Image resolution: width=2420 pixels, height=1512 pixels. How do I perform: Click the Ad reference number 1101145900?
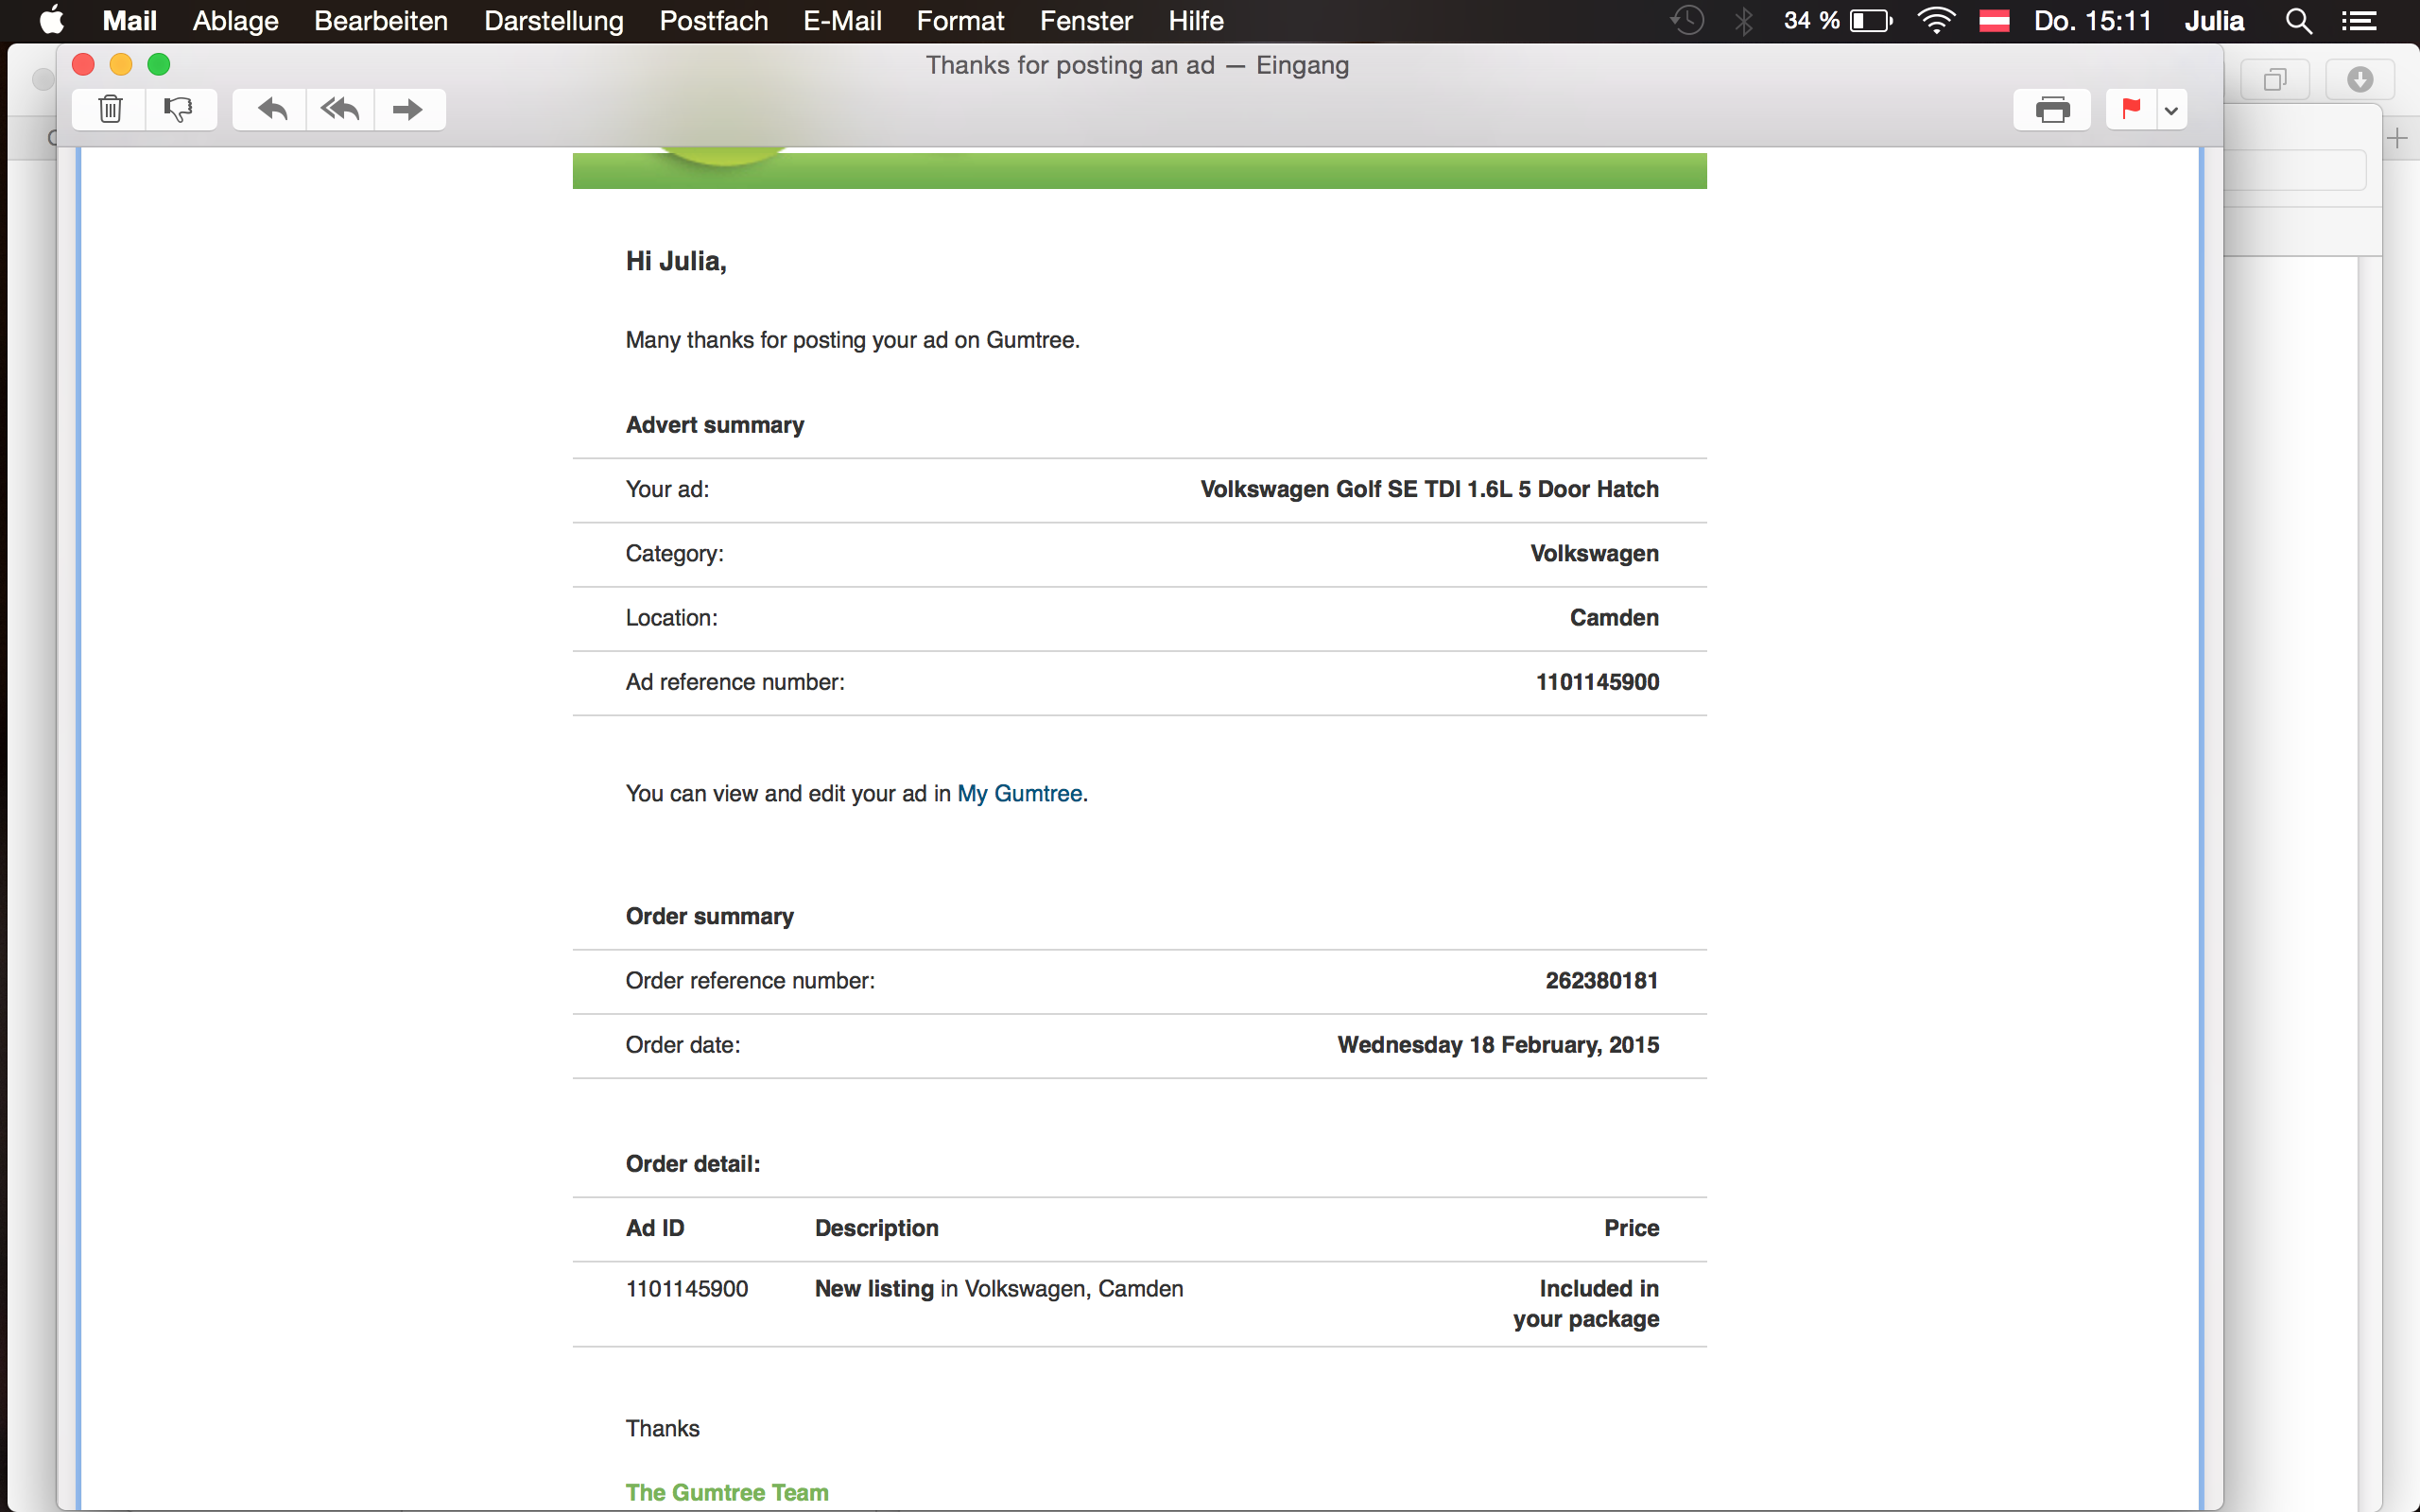tap(1597, 682)
